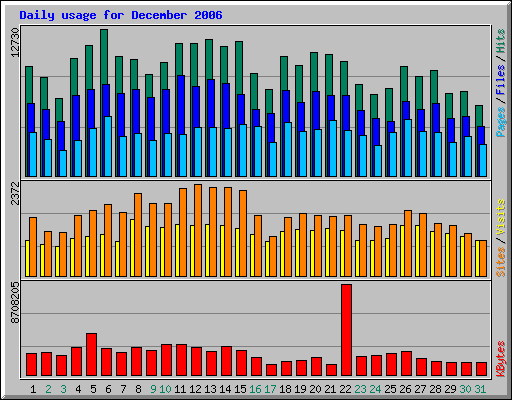Select the red KBytes bar for day 5
Image resolution: width=512 pixels, height=400 pixels.
(x=91, y=354)
